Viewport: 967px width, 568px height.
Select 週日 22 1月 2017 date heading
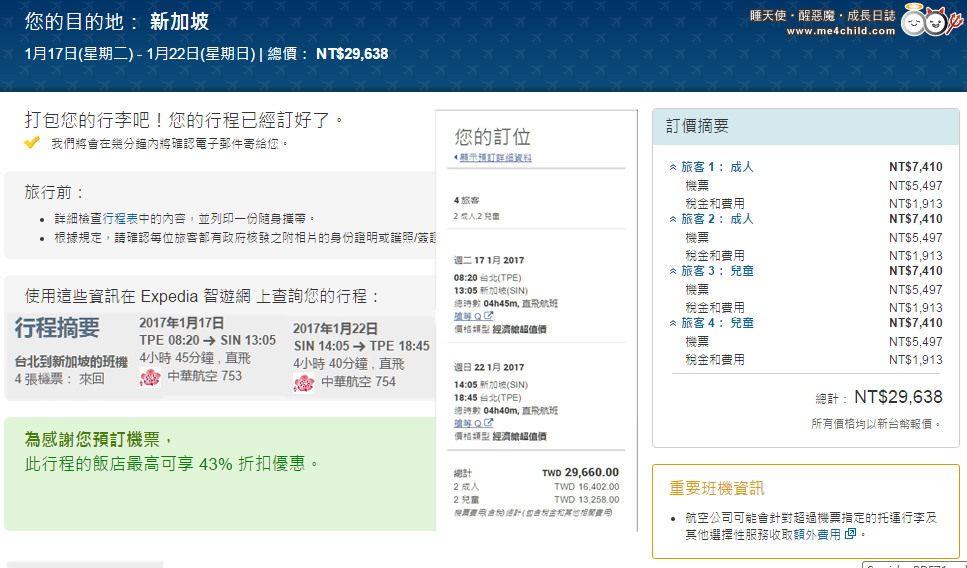489,368
